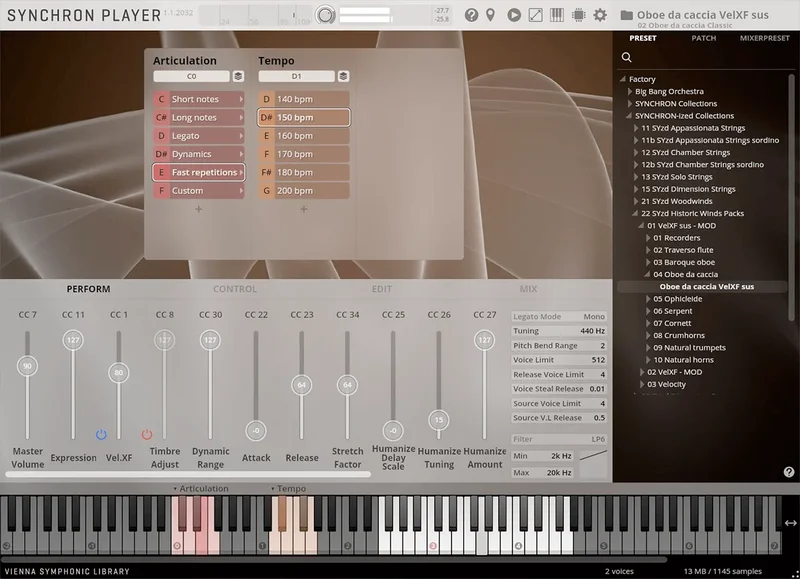Choose 150 bpm tempo slot

(304, 117)
